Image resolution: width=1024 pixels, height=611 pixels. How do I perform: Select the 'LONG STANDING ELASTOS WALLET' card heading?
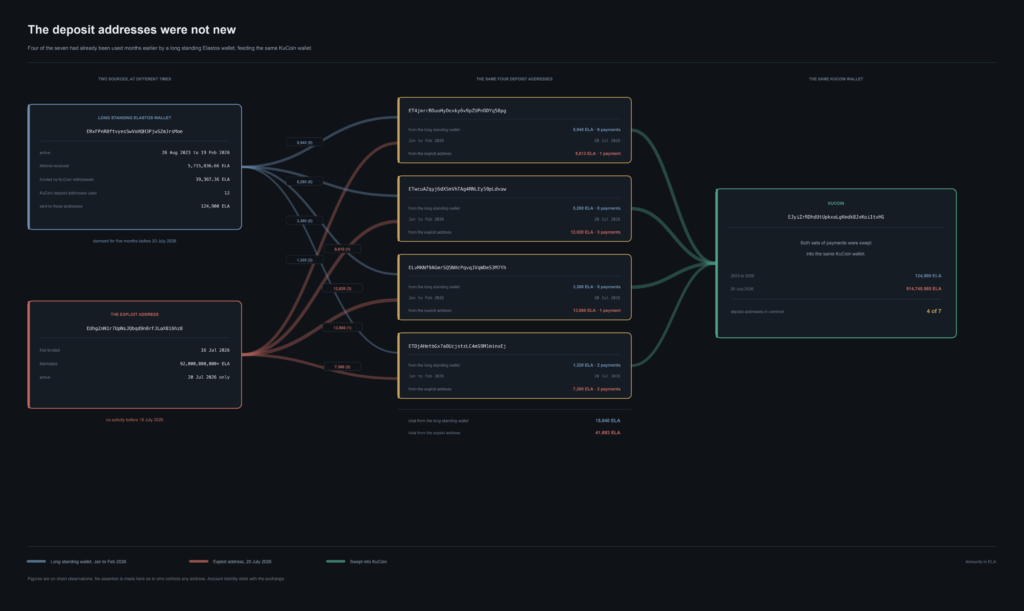(x=135, y=118)
